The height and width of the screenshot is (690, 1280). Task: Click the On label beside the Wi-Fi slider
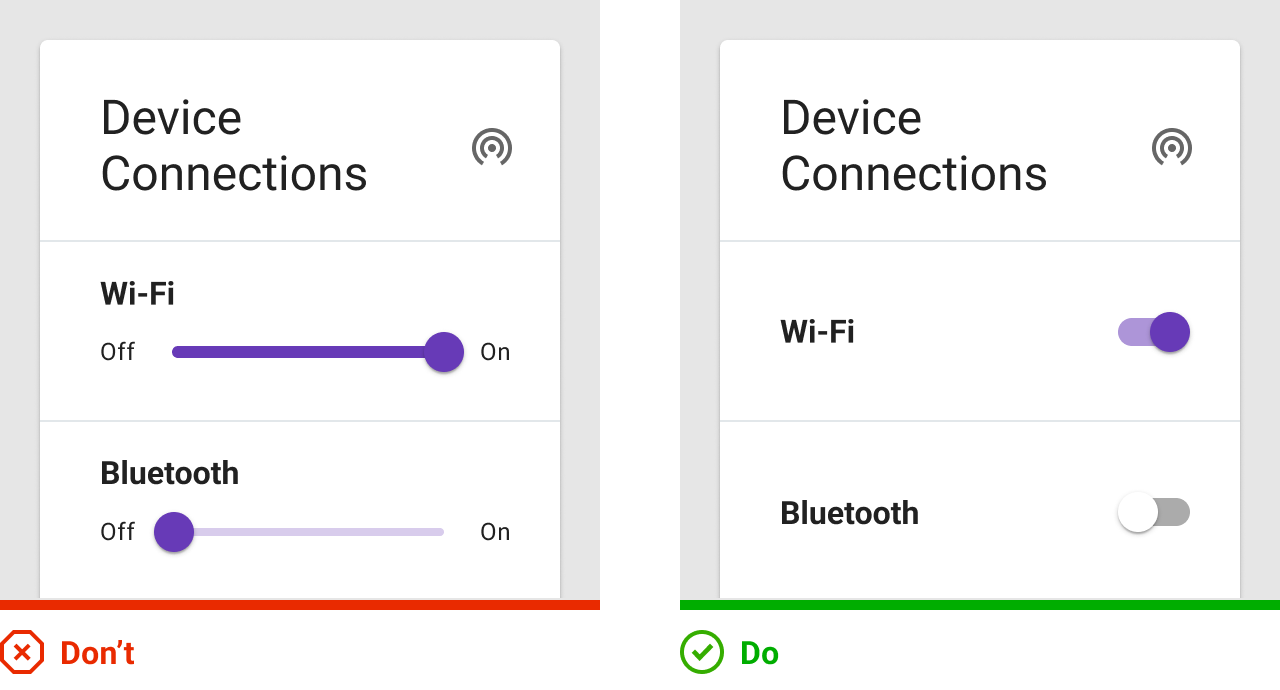pyautogui.click(x=495, y=352)
